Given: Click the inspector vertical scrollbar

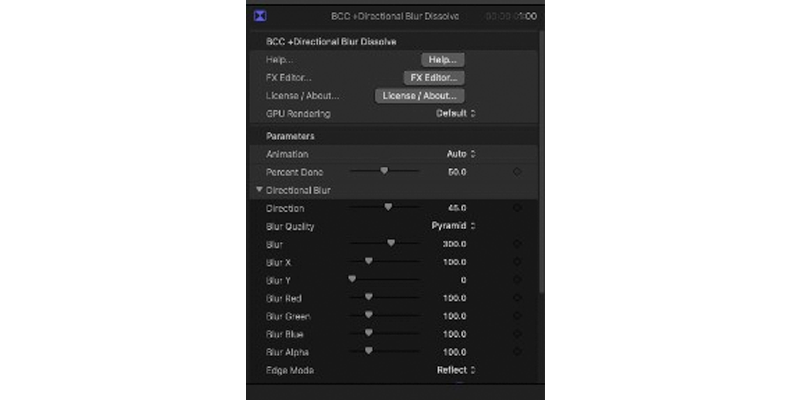Looking at the screenshot, I should click(x=541, y=162).
